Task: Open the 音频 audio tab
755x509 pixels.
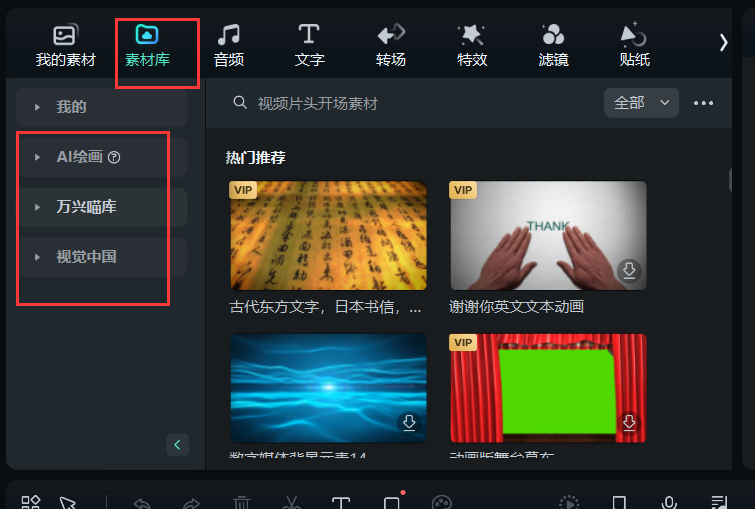Action: (x=229, y=46)
